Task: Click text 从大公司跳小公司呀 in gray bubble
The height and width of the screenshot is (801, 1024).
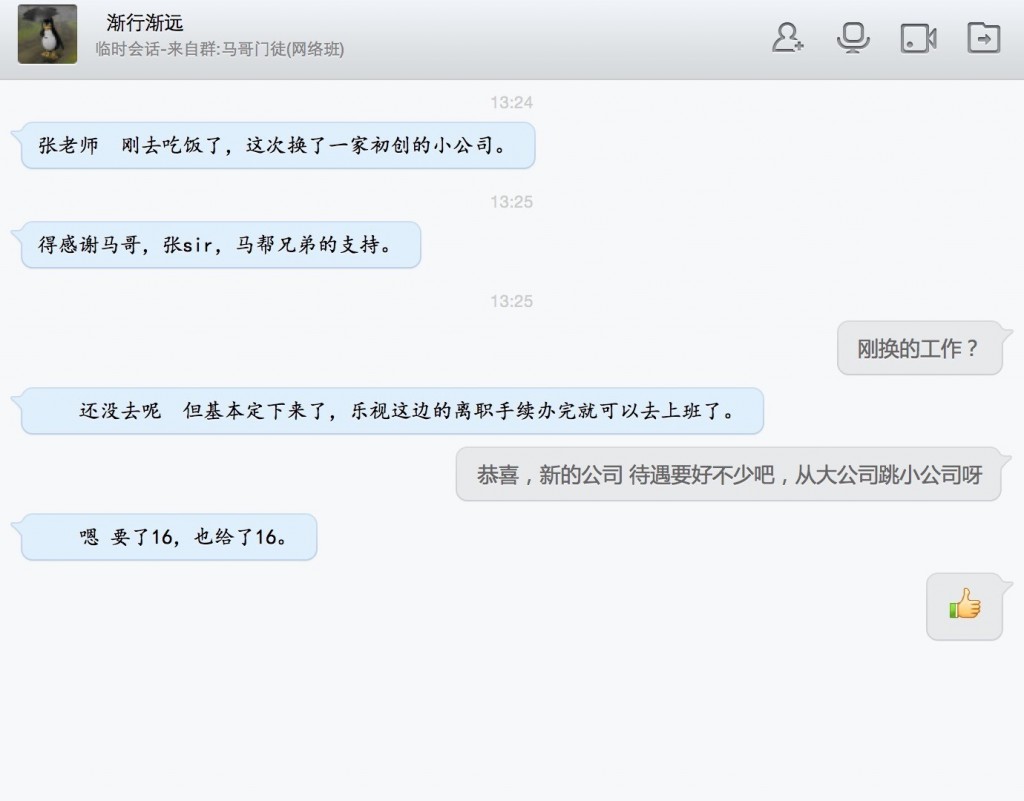Action: [888, 475]
